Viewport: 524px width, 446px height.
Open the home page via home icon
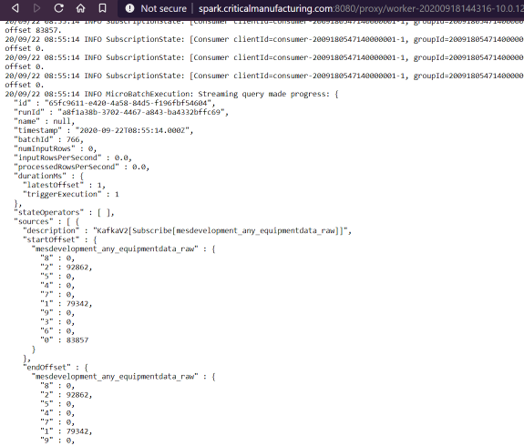81,8
